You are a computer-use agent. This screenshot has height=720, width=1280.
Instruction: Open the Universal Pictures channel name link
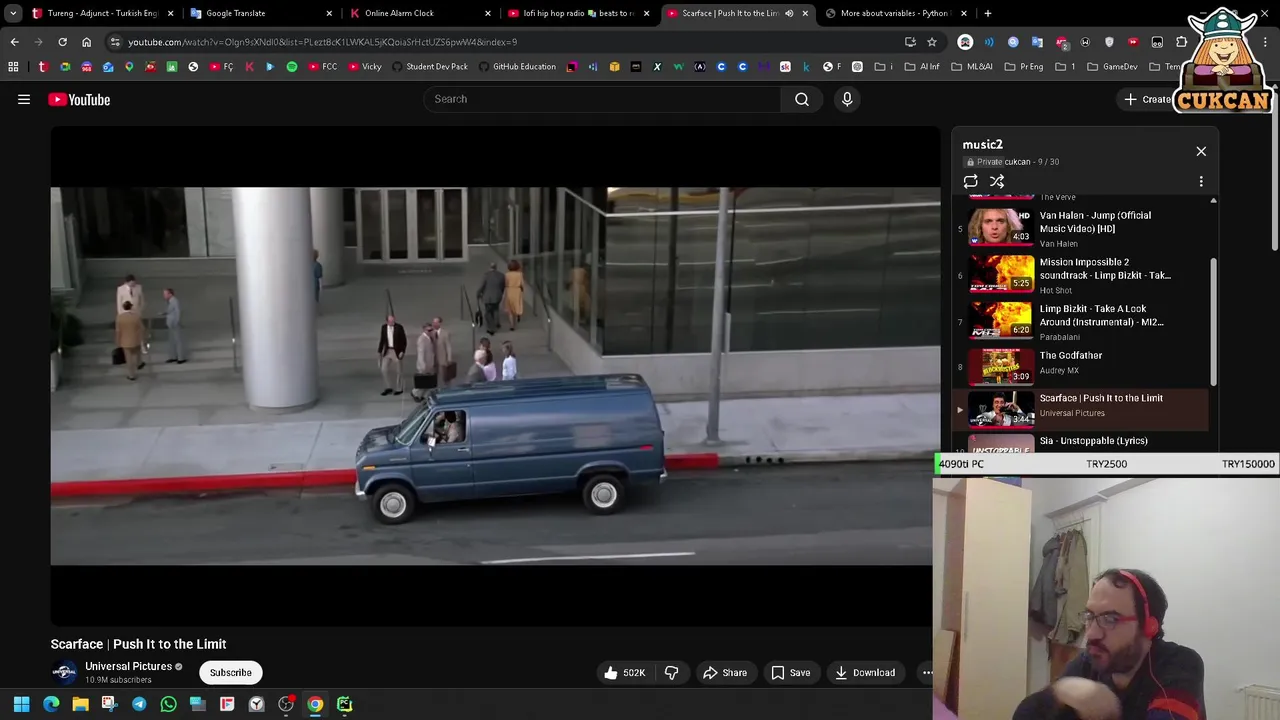(128, 666)
